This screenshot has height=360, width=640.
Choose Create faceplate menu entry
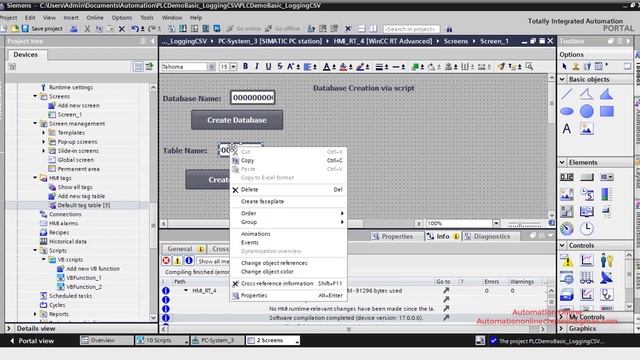tap(288, 201)
